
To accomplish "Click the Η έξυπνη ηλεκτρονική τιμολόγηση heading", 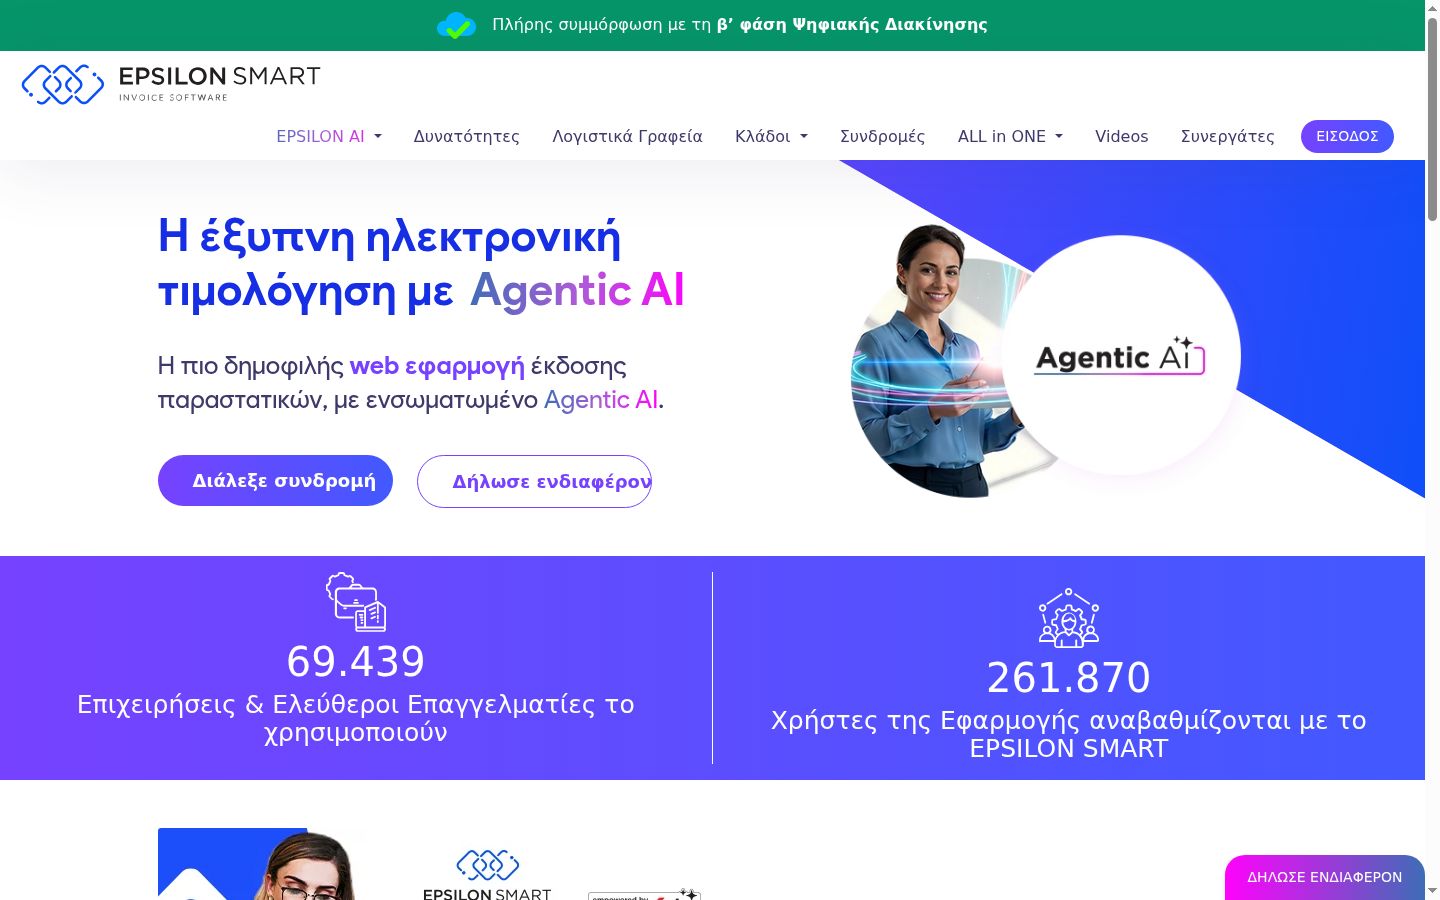I will (421, 264).
